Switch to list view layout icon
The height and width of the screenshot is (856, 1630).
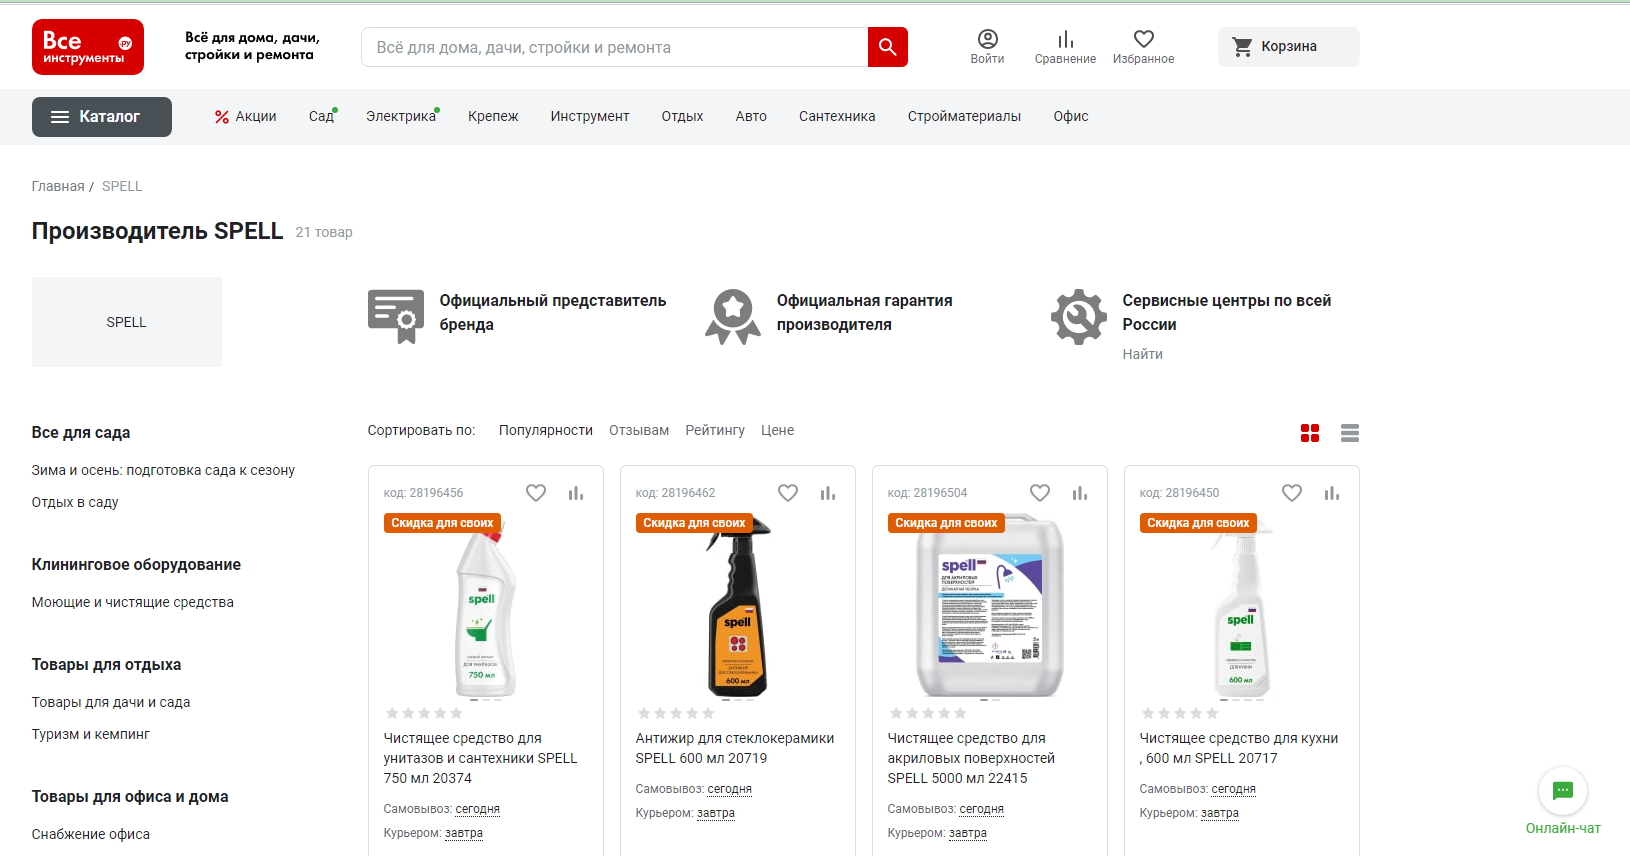coord(1349,433)
